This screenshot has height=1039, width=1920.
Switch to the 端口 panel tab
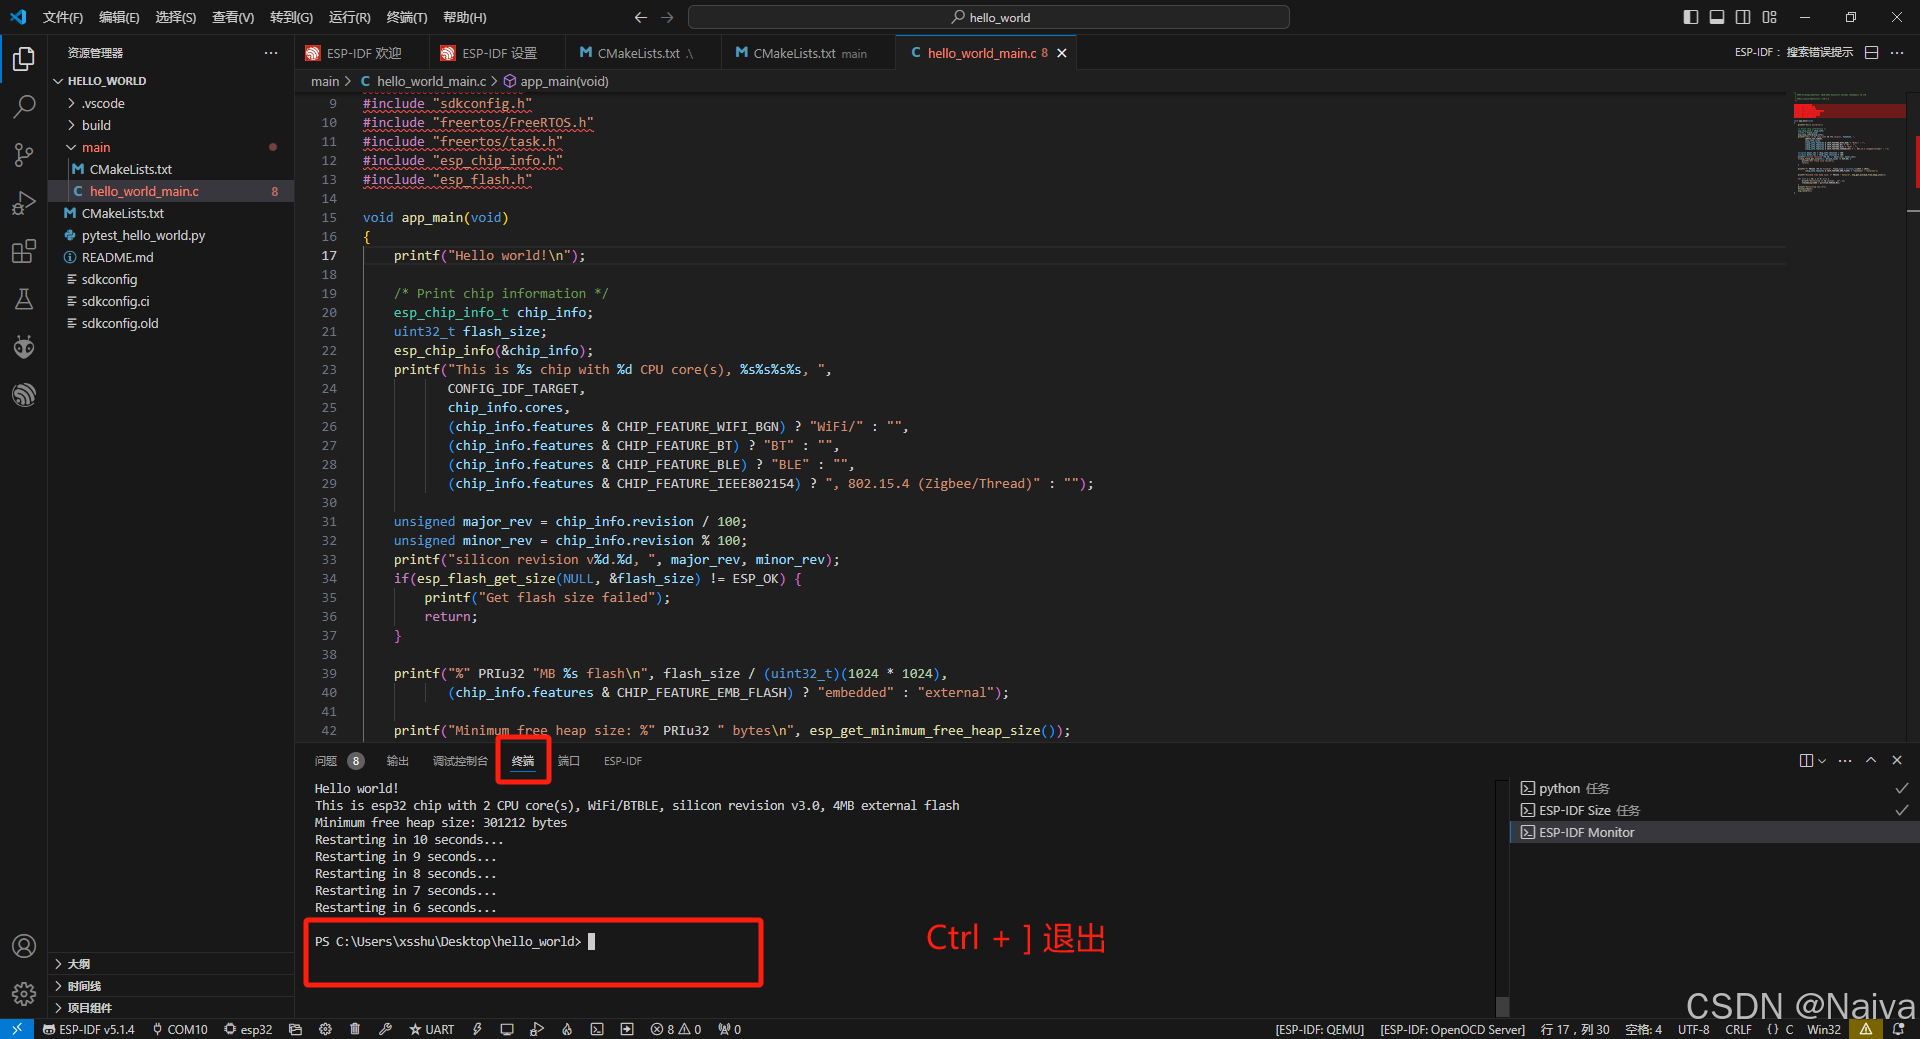click(568, 761)
